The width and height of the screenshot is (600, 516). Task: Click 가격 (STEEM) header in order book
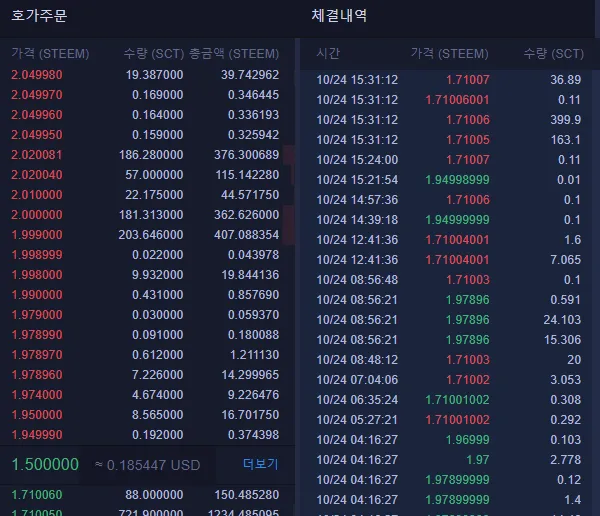[50, 54]
